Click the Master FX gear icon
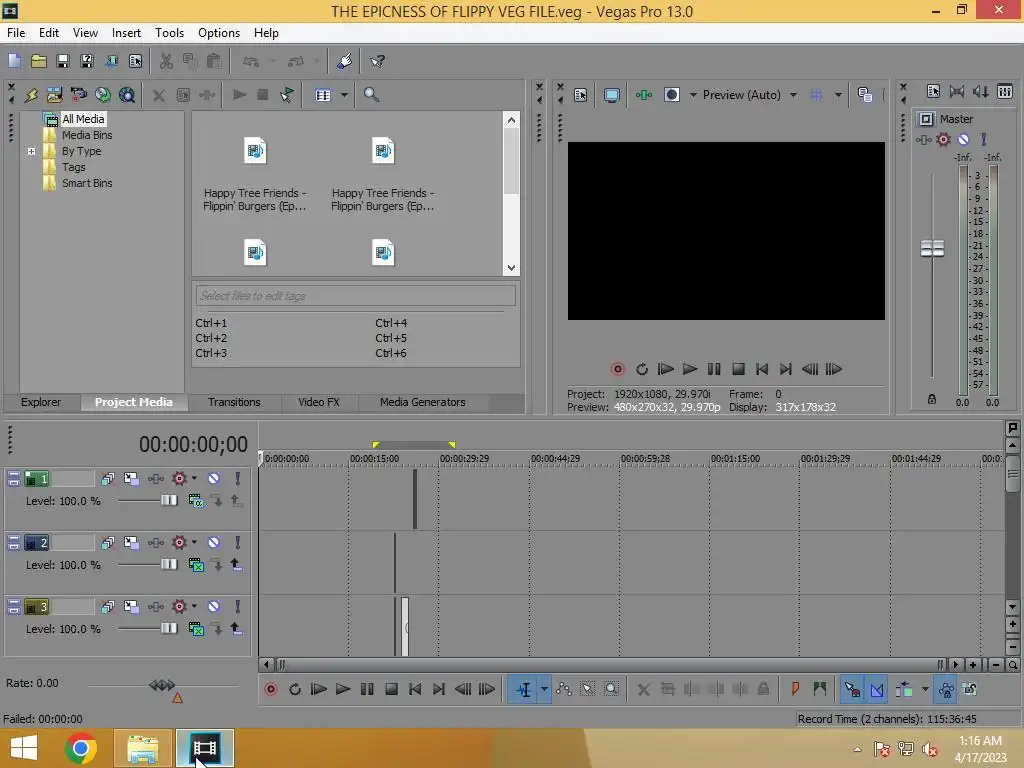 coord(943,139)
